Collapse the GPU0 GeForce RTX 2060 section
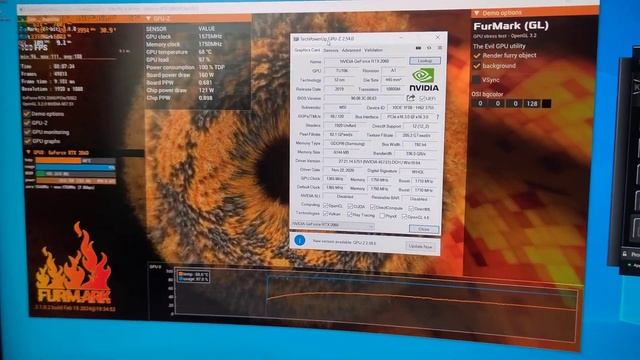 pos(28,152)
